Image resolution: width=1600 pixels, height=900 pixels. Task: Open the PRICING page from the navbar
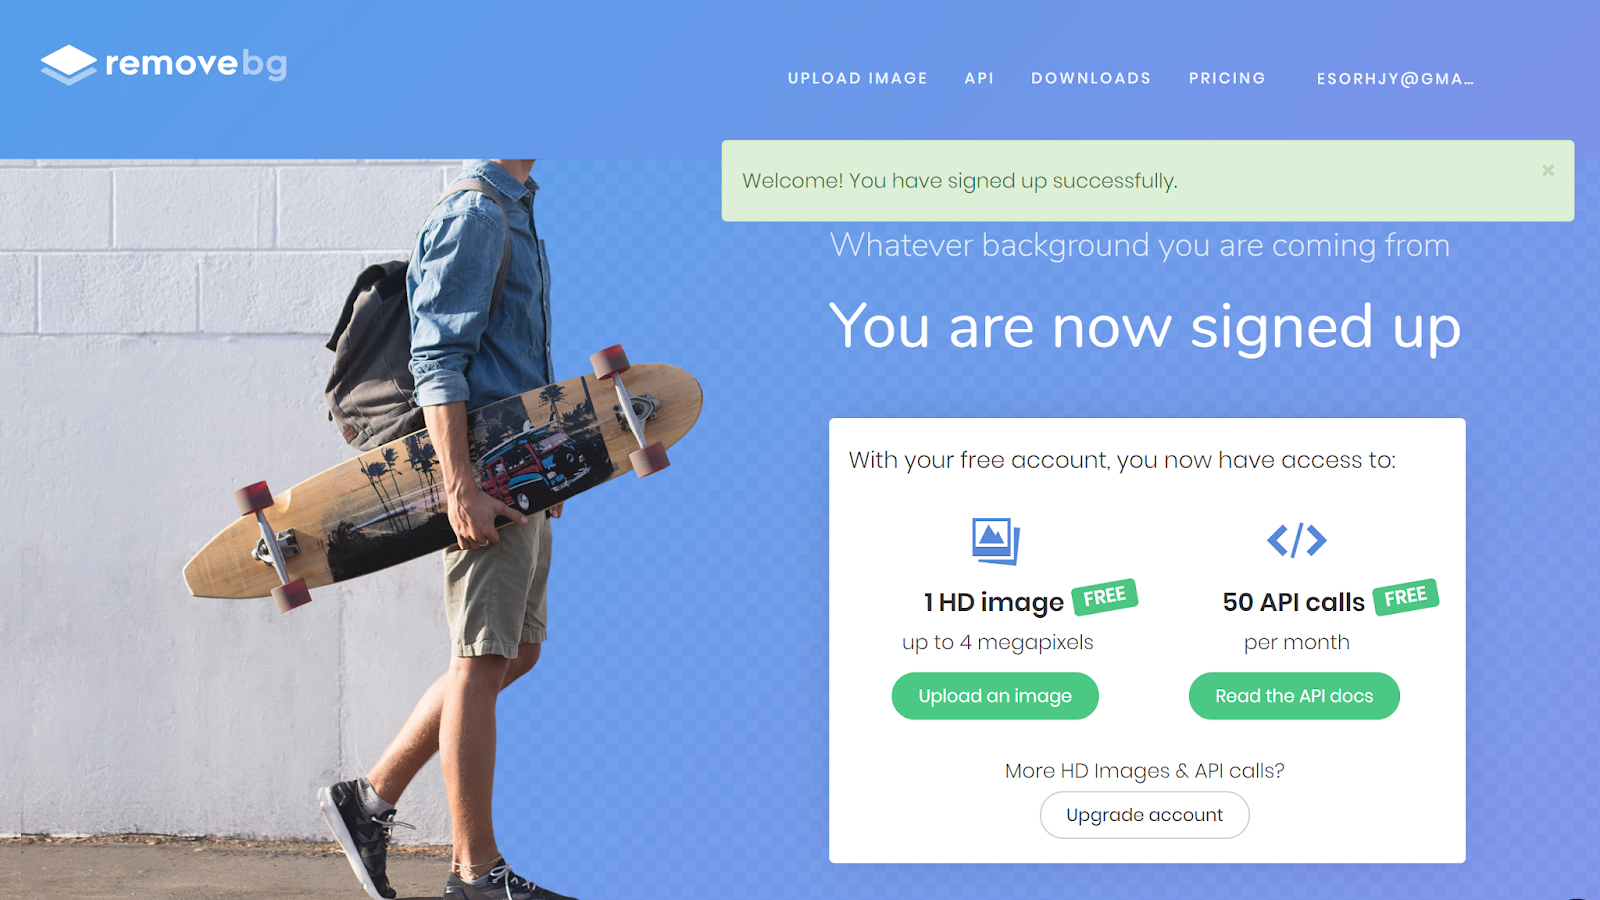click(x=1227, y=78)
